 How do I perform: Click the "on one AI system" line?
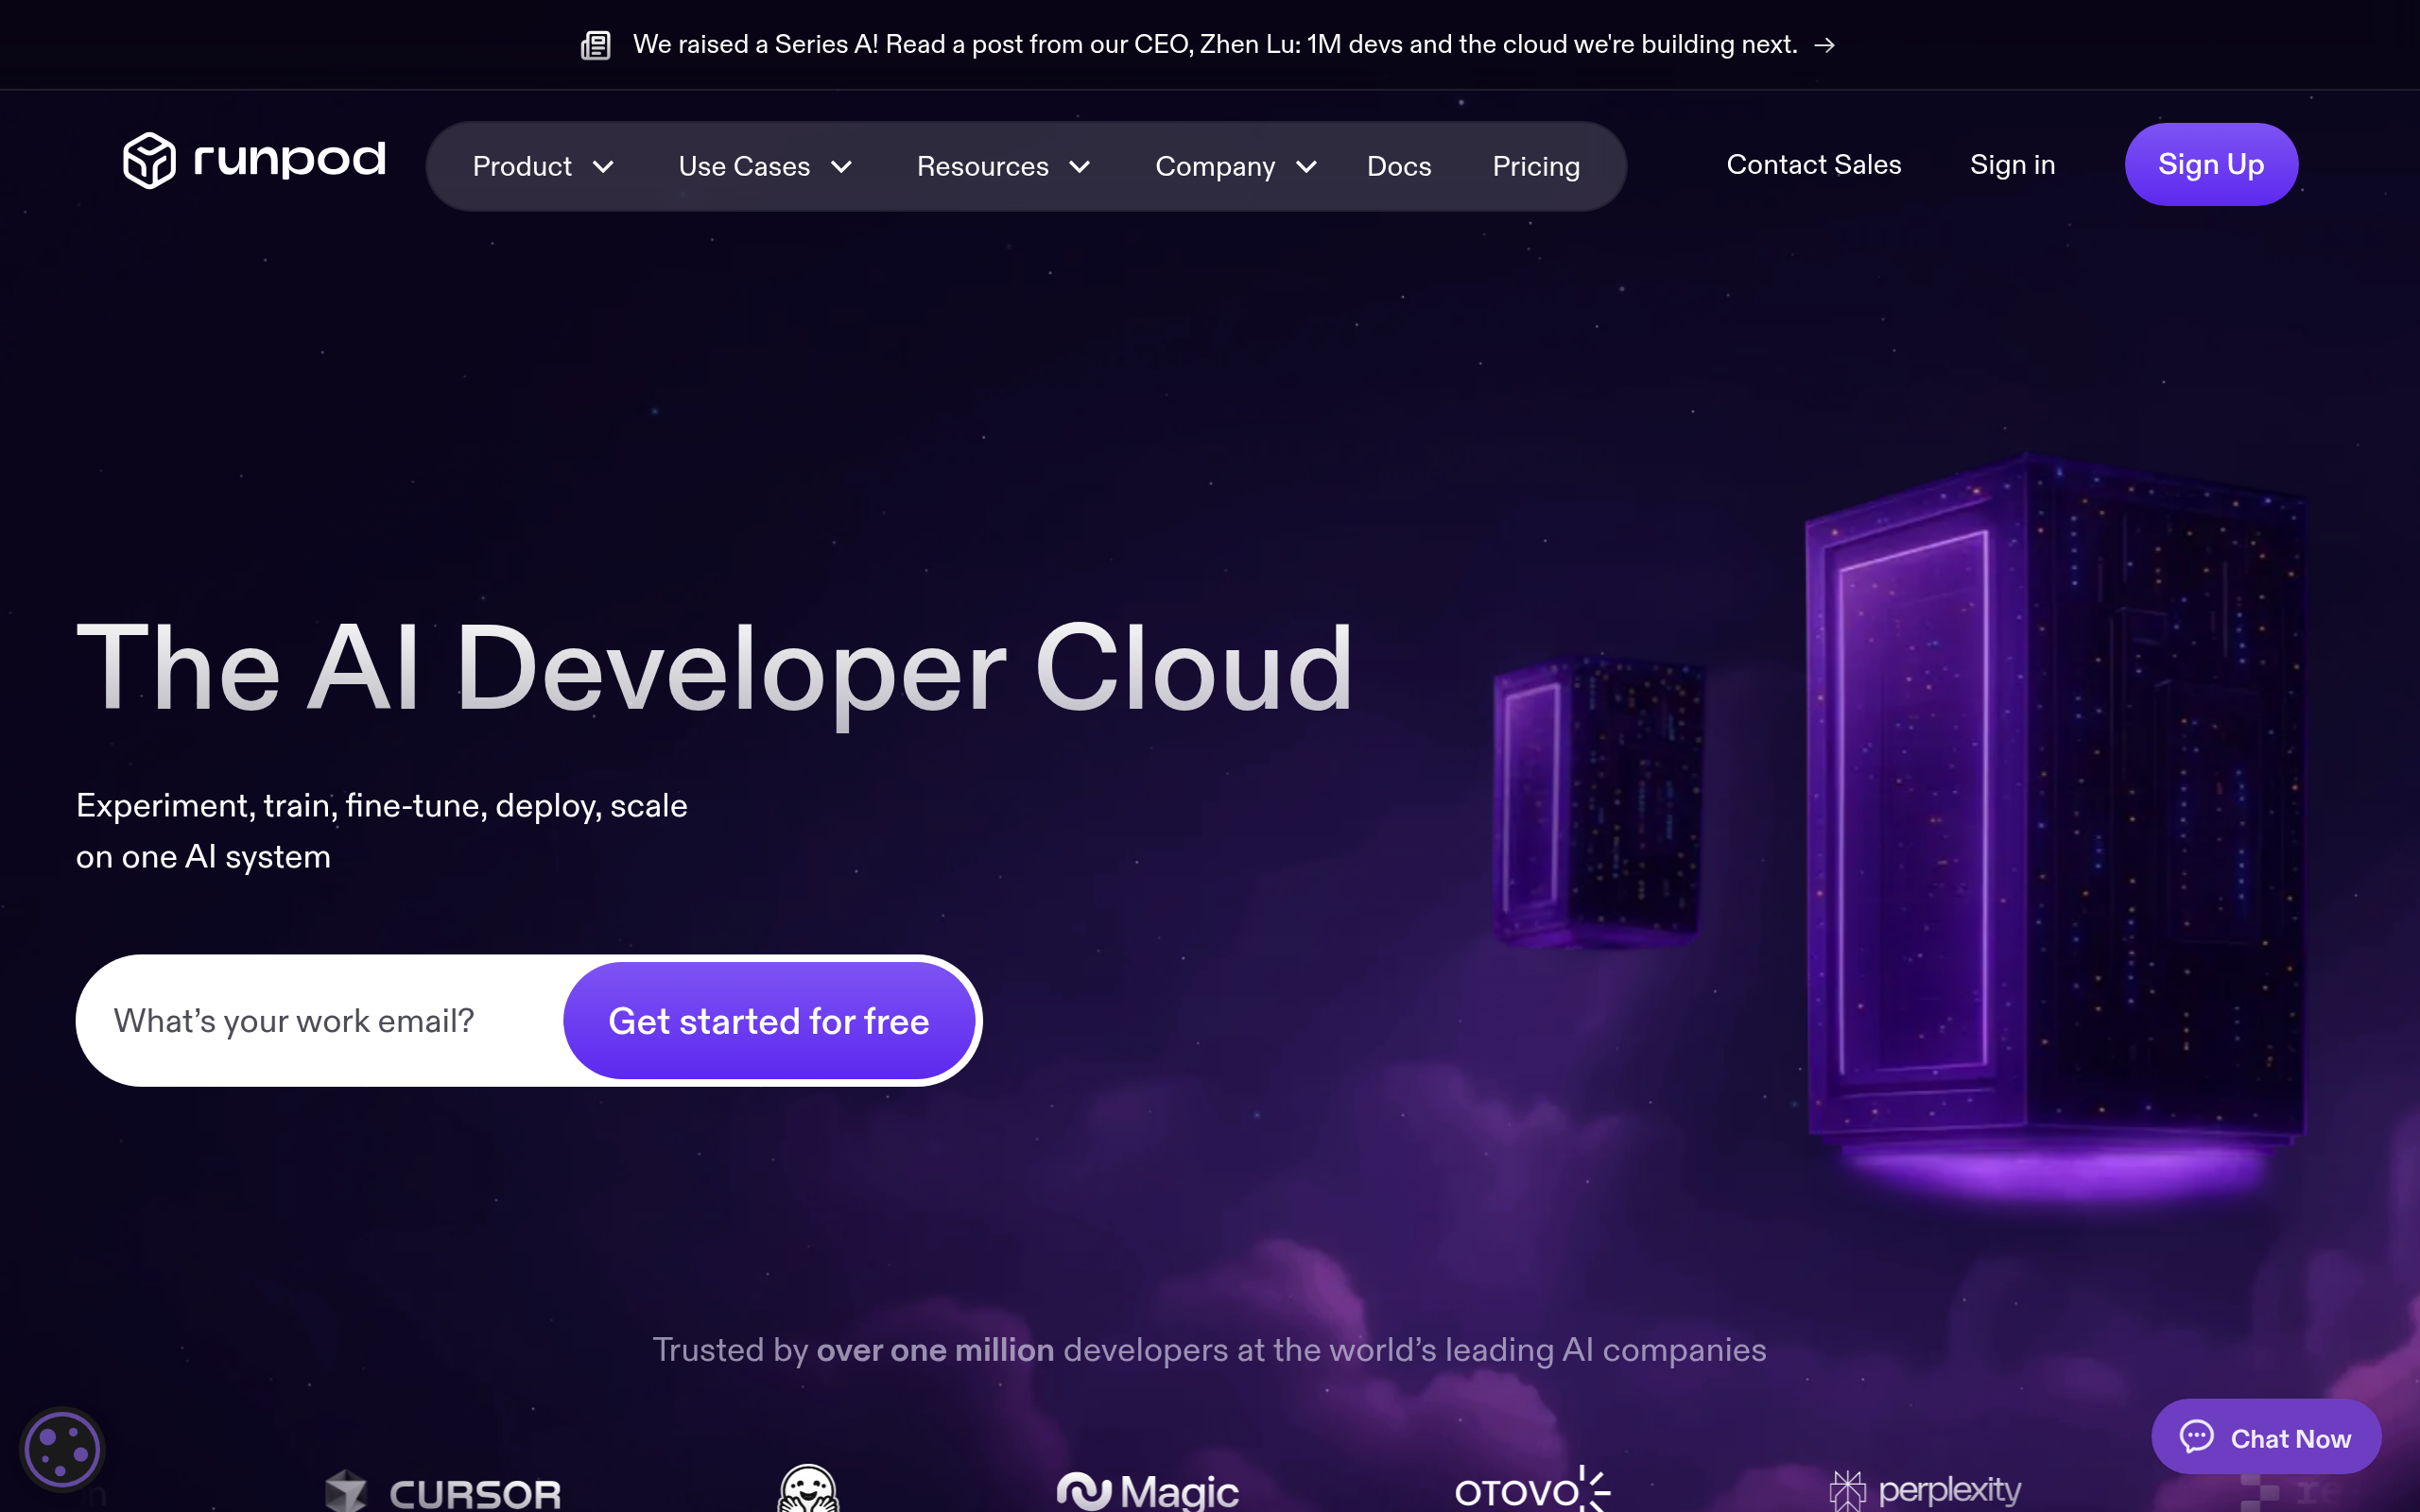pos(203,857)
